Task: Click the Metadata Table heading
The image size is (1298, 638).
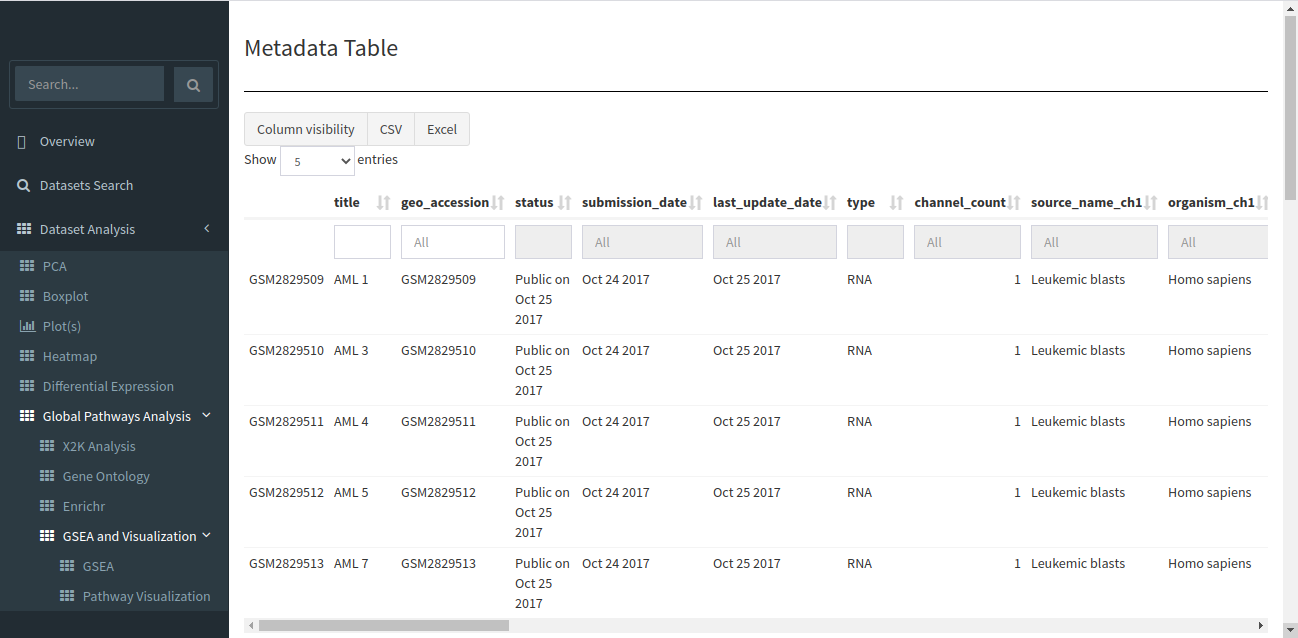Action: tap(321, 48)
